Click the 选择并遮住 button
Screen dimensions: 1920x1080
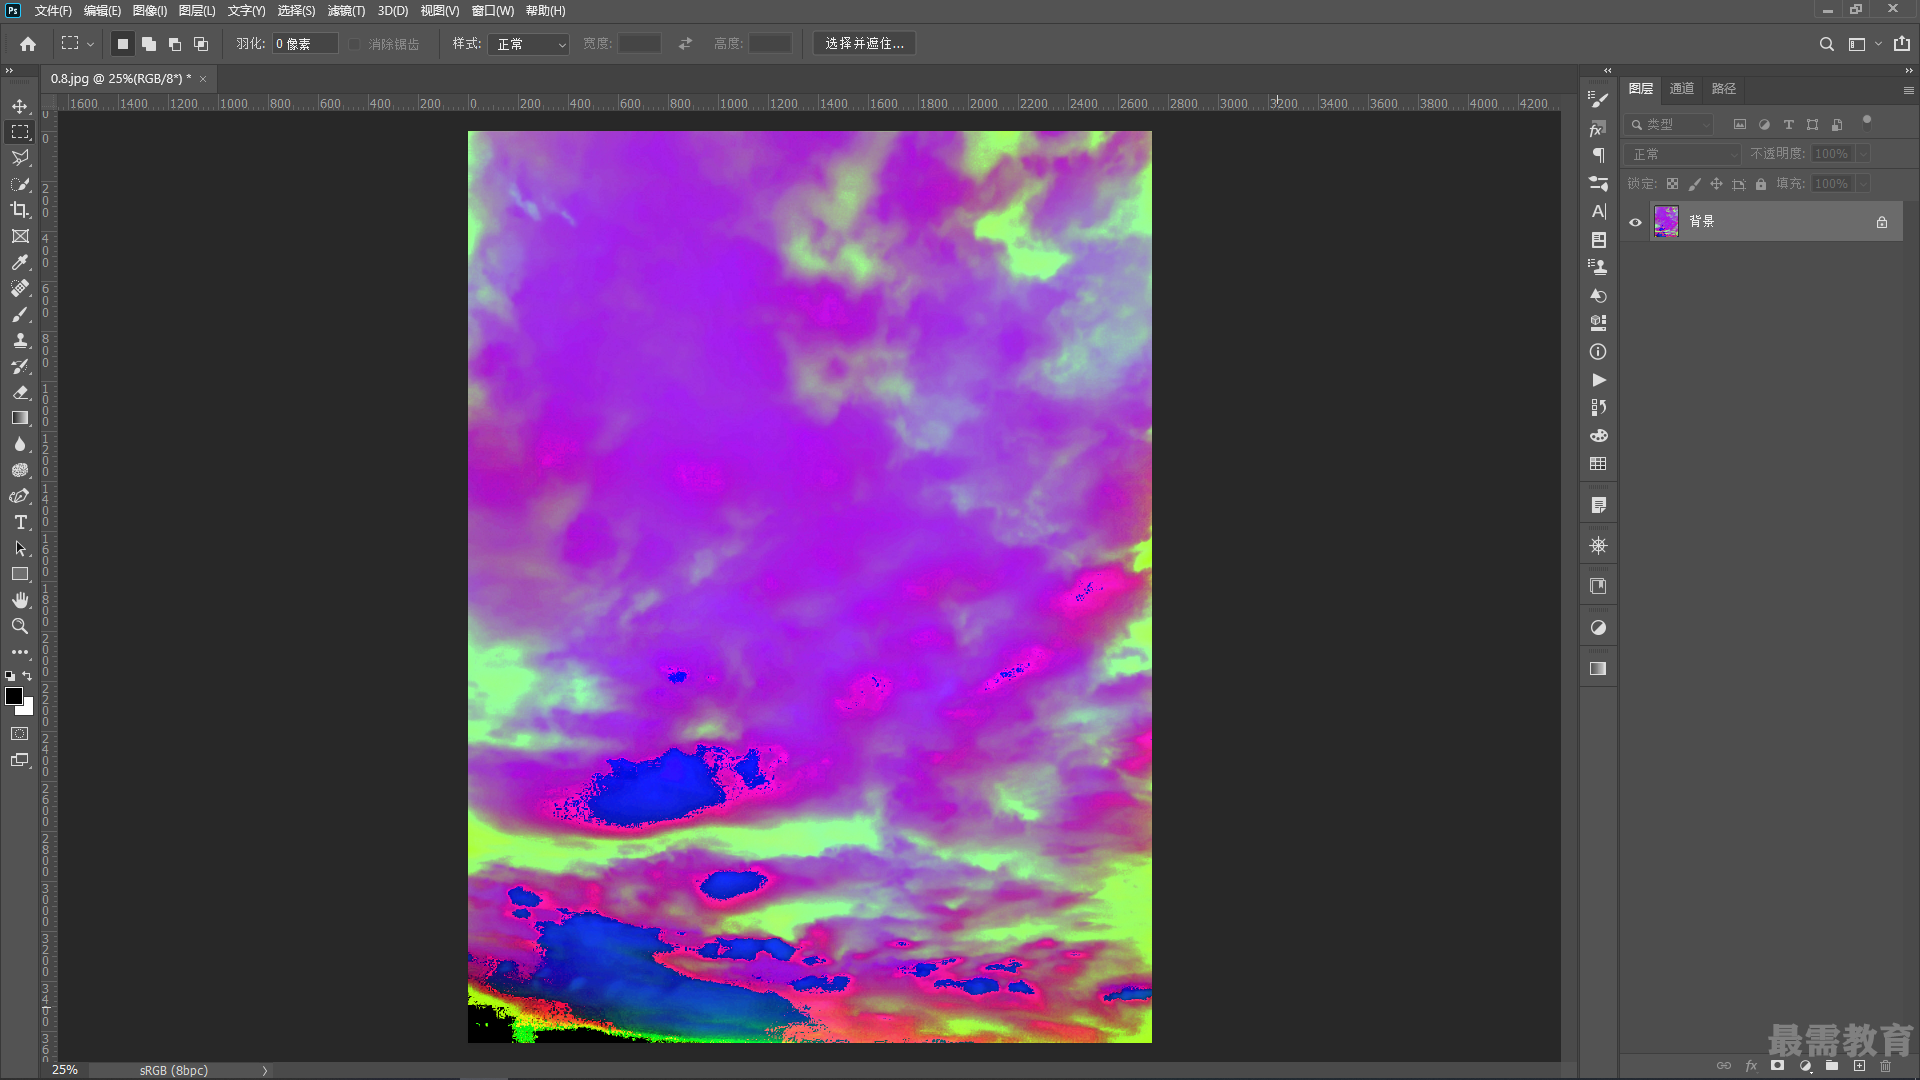[x=864, y=44]
